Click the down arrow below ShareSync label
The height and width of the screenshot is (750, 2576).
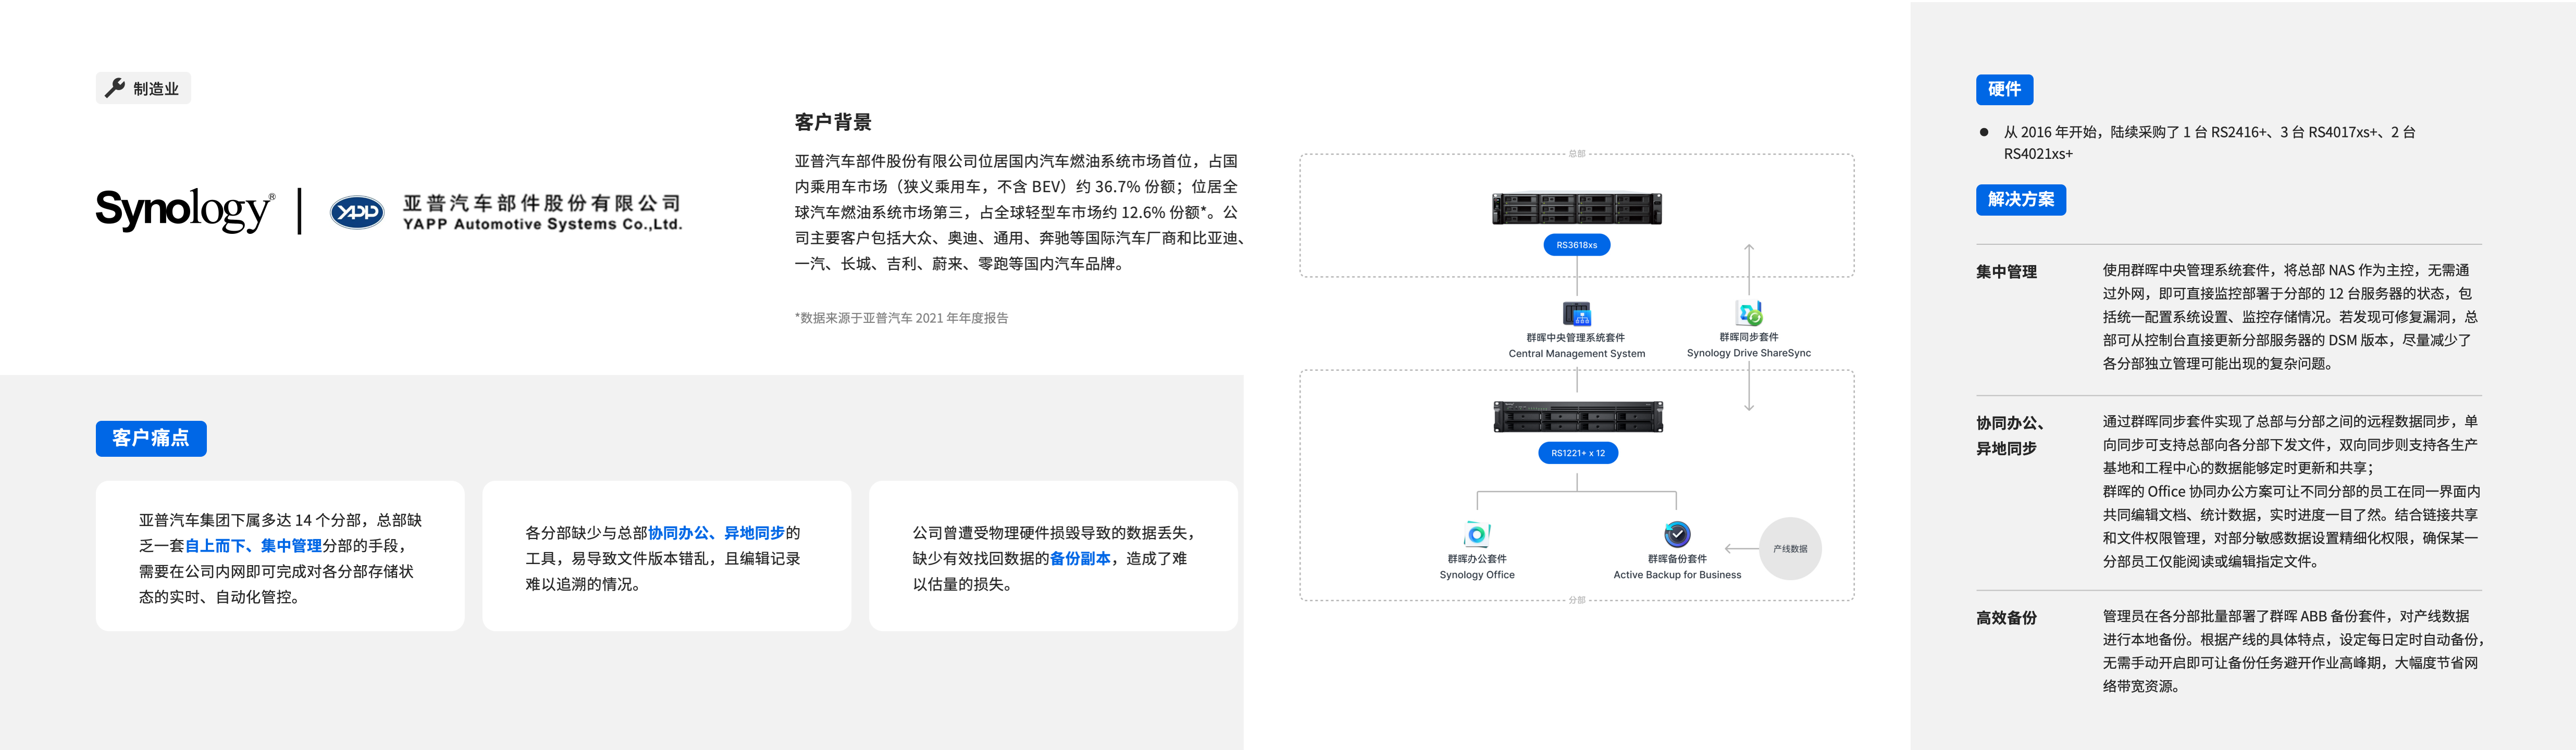1749,386
